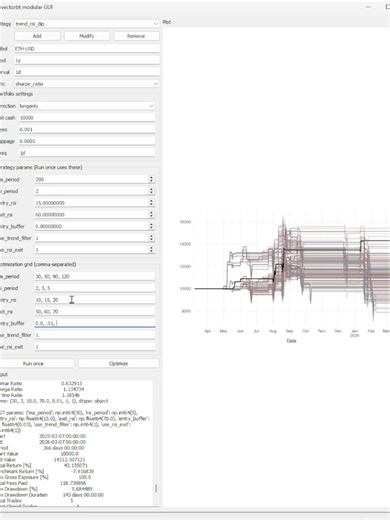The image size is (390, 520).
Task: Focus optimization grid exit_rsi field 50, 60, 70
Action: tap(95, 311)
